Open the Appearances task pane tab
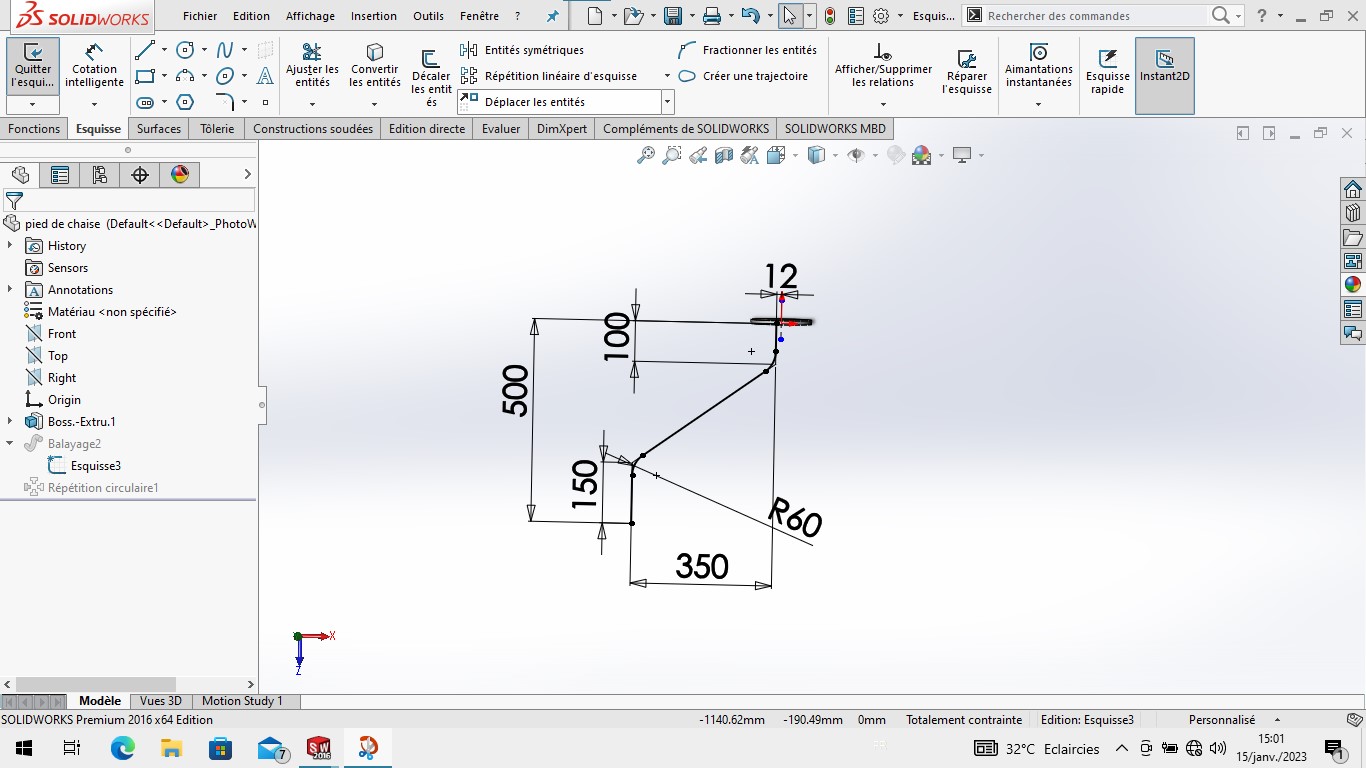Screen dimensions: 1366x768 [x=1353, y=285]
